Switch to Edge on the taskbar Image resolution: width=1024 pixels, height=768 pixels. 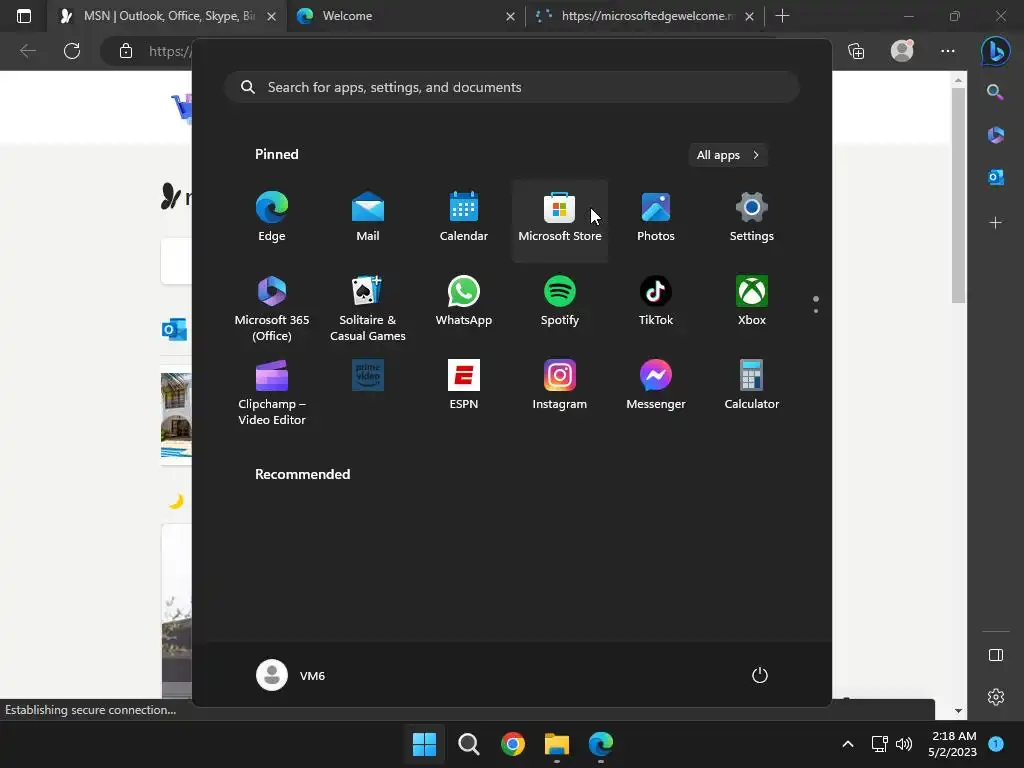[601, 744]
